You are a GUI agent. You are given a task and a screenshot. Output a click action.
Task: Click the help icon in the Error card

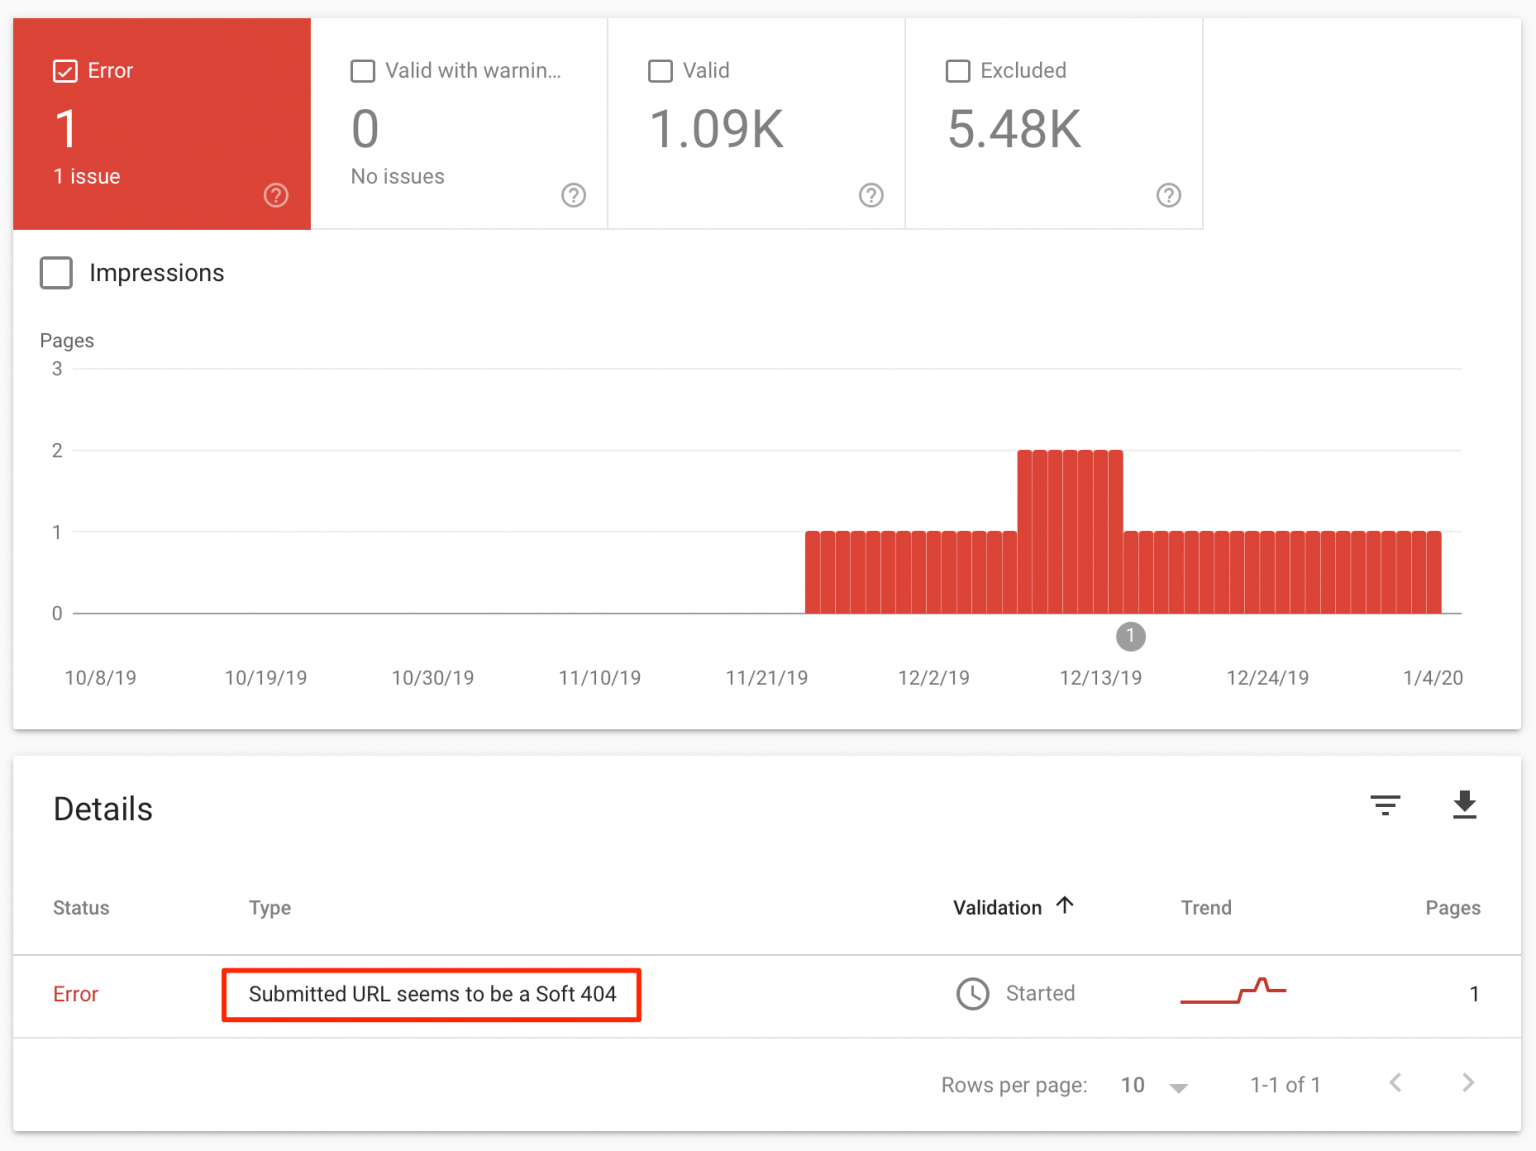pyautogui.click(x=276, y=195)
